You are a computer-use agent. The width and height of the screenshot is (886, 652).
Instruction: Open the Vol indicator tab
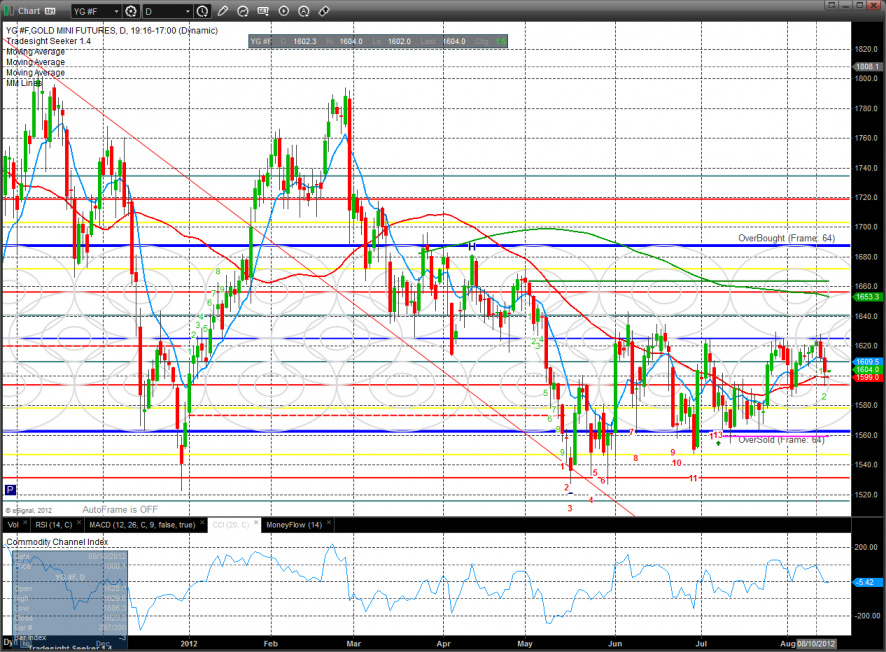pos(13,524)
